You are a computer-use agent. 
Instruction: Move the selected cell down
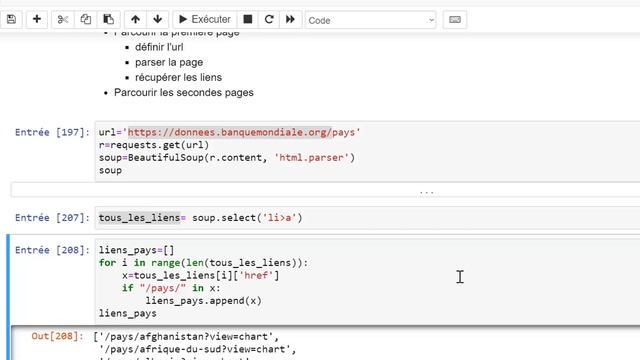click(x=158, y=19)
